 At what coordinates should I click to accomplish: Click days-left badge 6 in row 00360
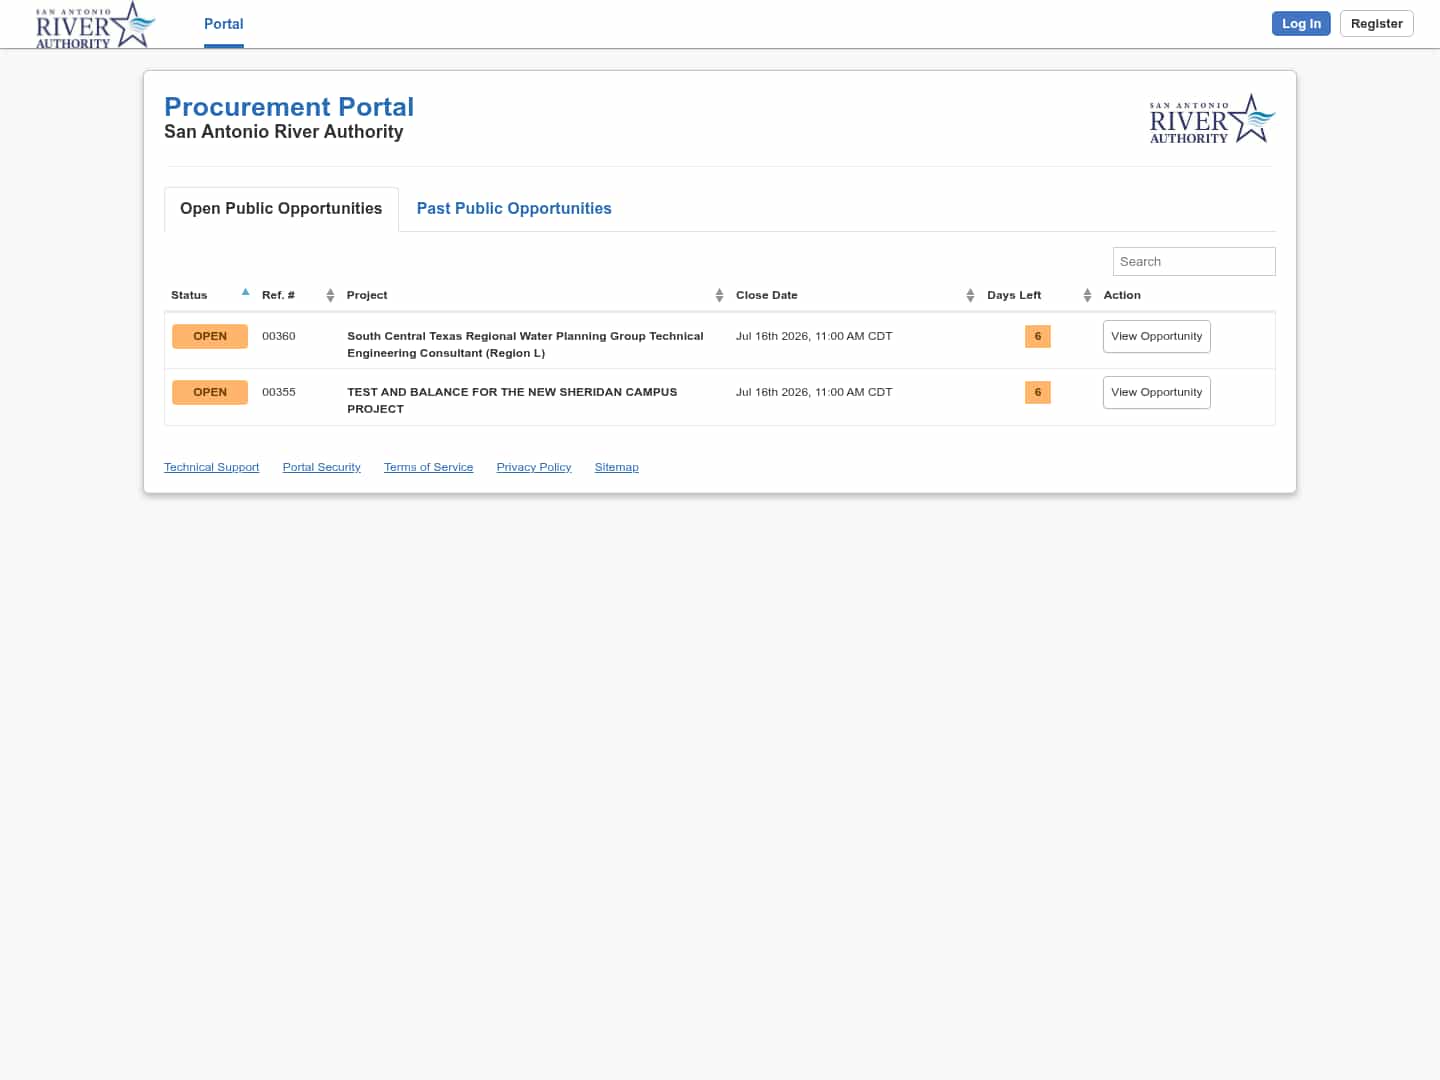pyautogui.click(x=1038, y=336)
